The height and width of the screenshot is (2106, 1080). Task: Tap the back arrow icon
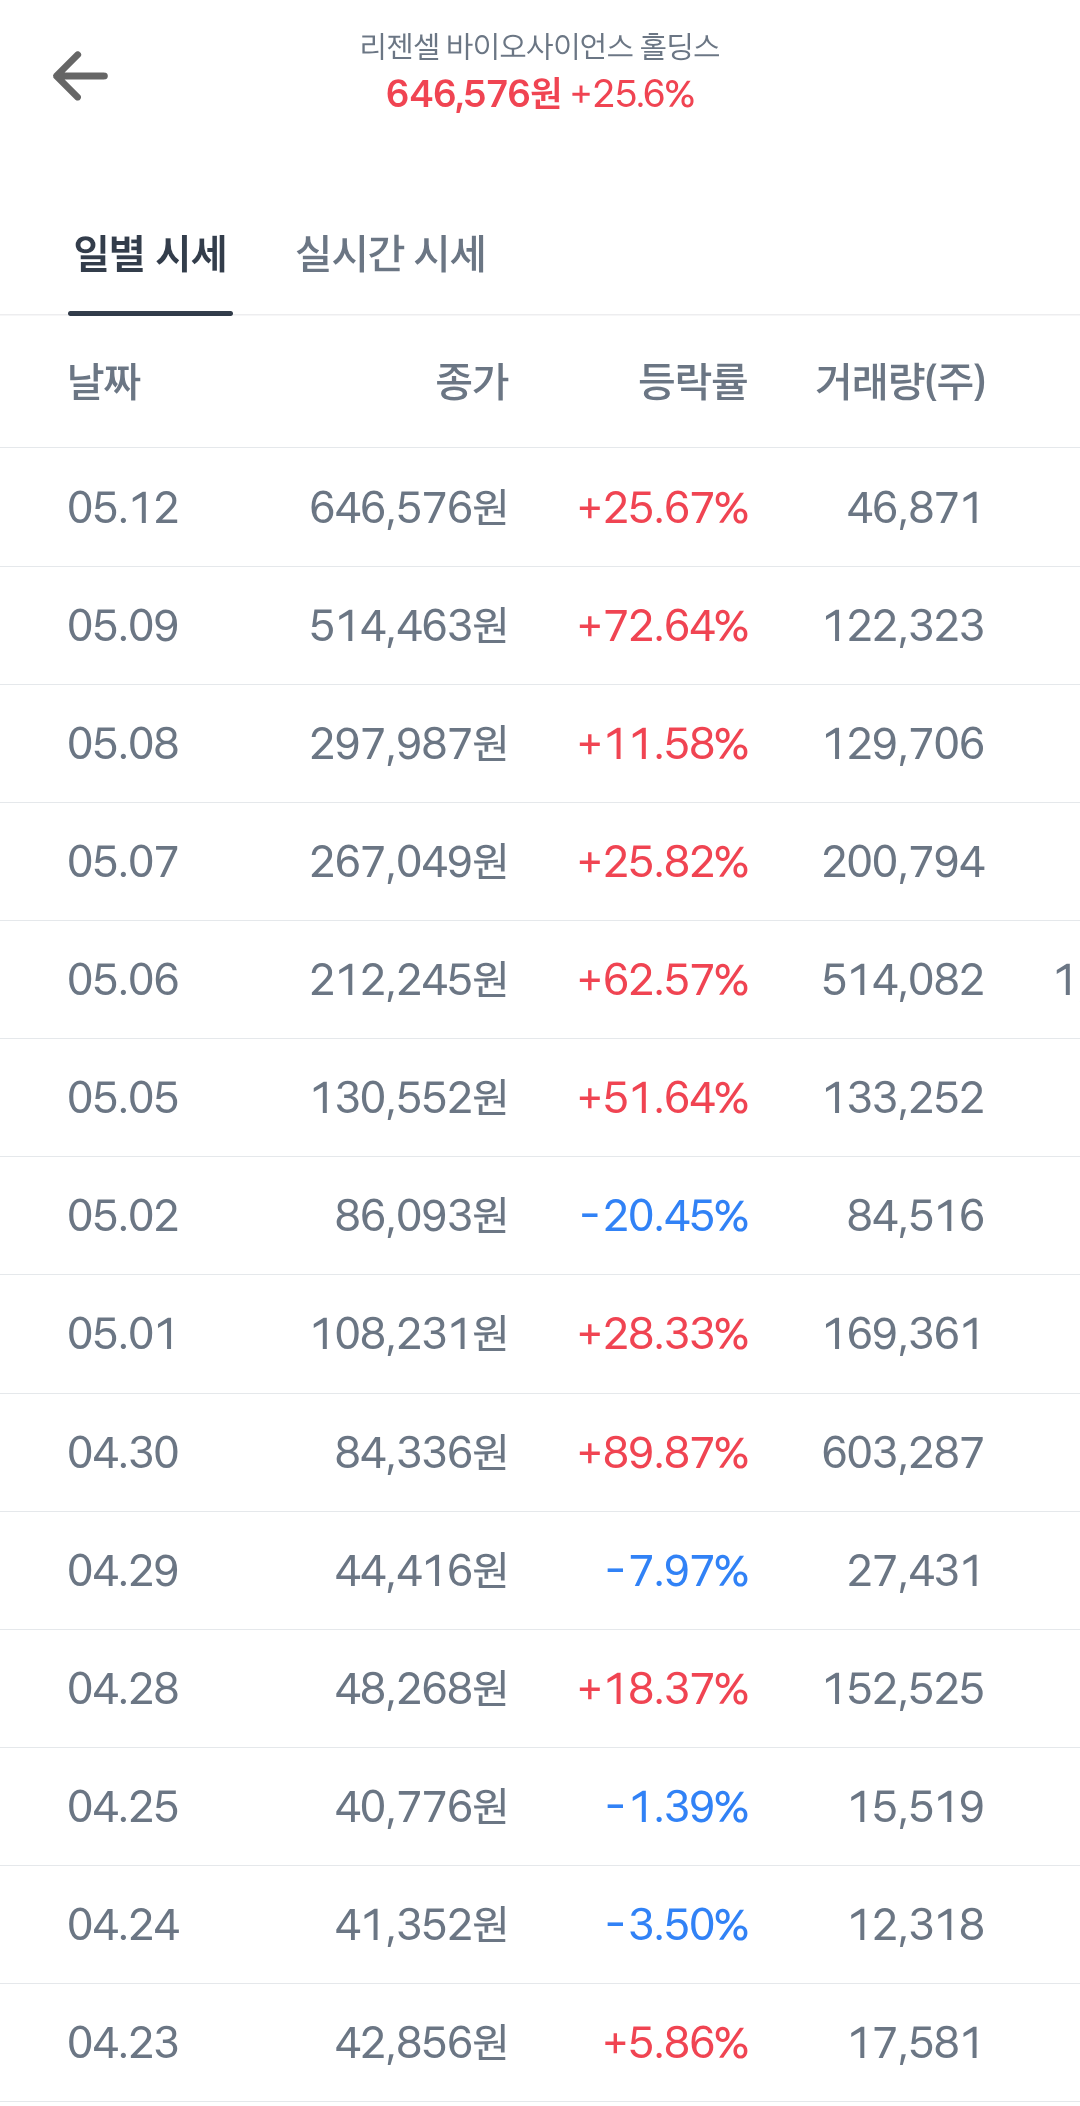click(80, 76)
